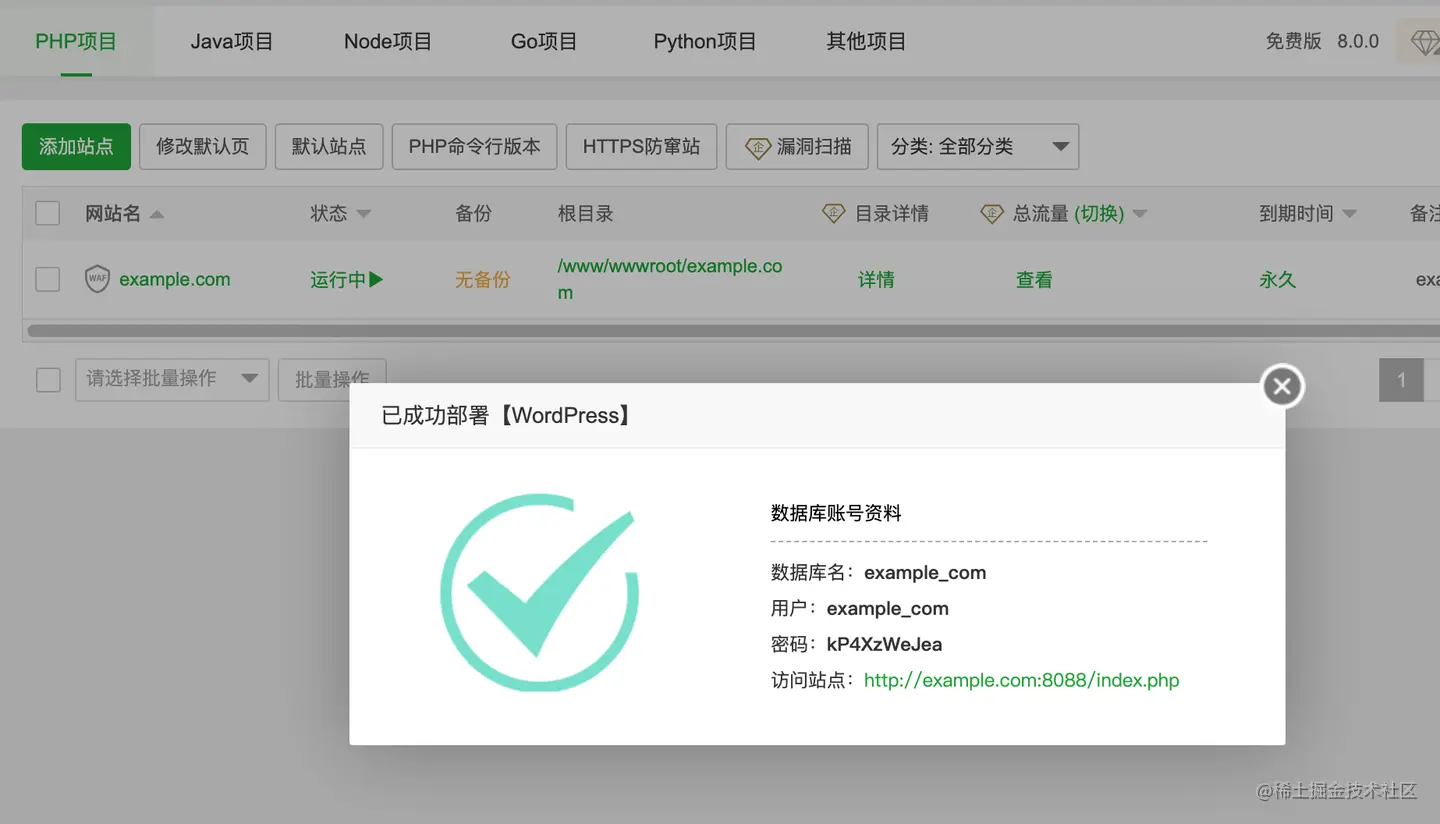Image resolution: width=1440 pixels, height=824 pixels.
Task: Go to the Python项目 tab
Action: pos(705,42)
